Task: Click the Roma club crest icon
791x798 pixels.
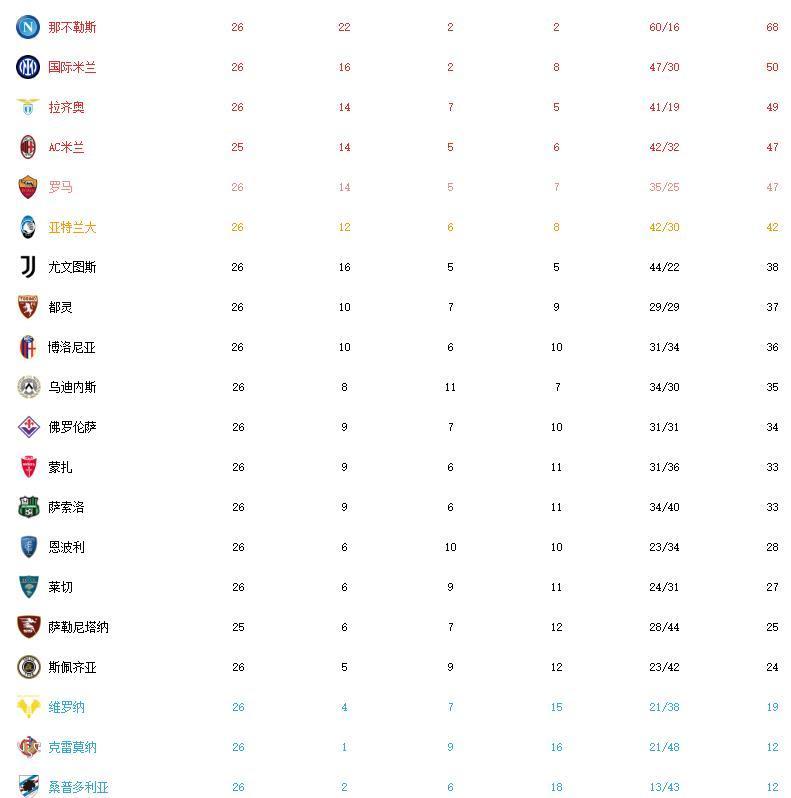Action: pos(27,187)
